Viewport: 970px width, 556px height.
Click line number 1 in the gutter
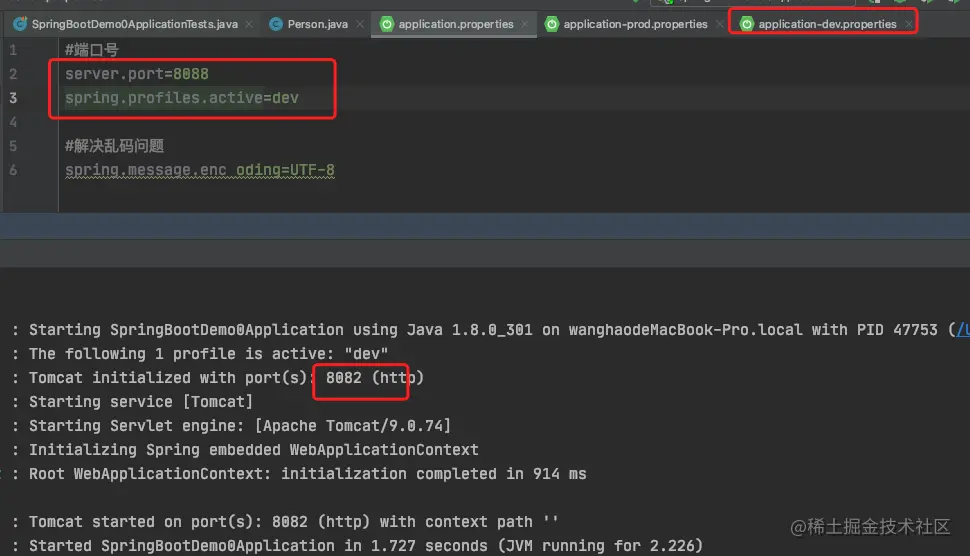pos(13,49)
